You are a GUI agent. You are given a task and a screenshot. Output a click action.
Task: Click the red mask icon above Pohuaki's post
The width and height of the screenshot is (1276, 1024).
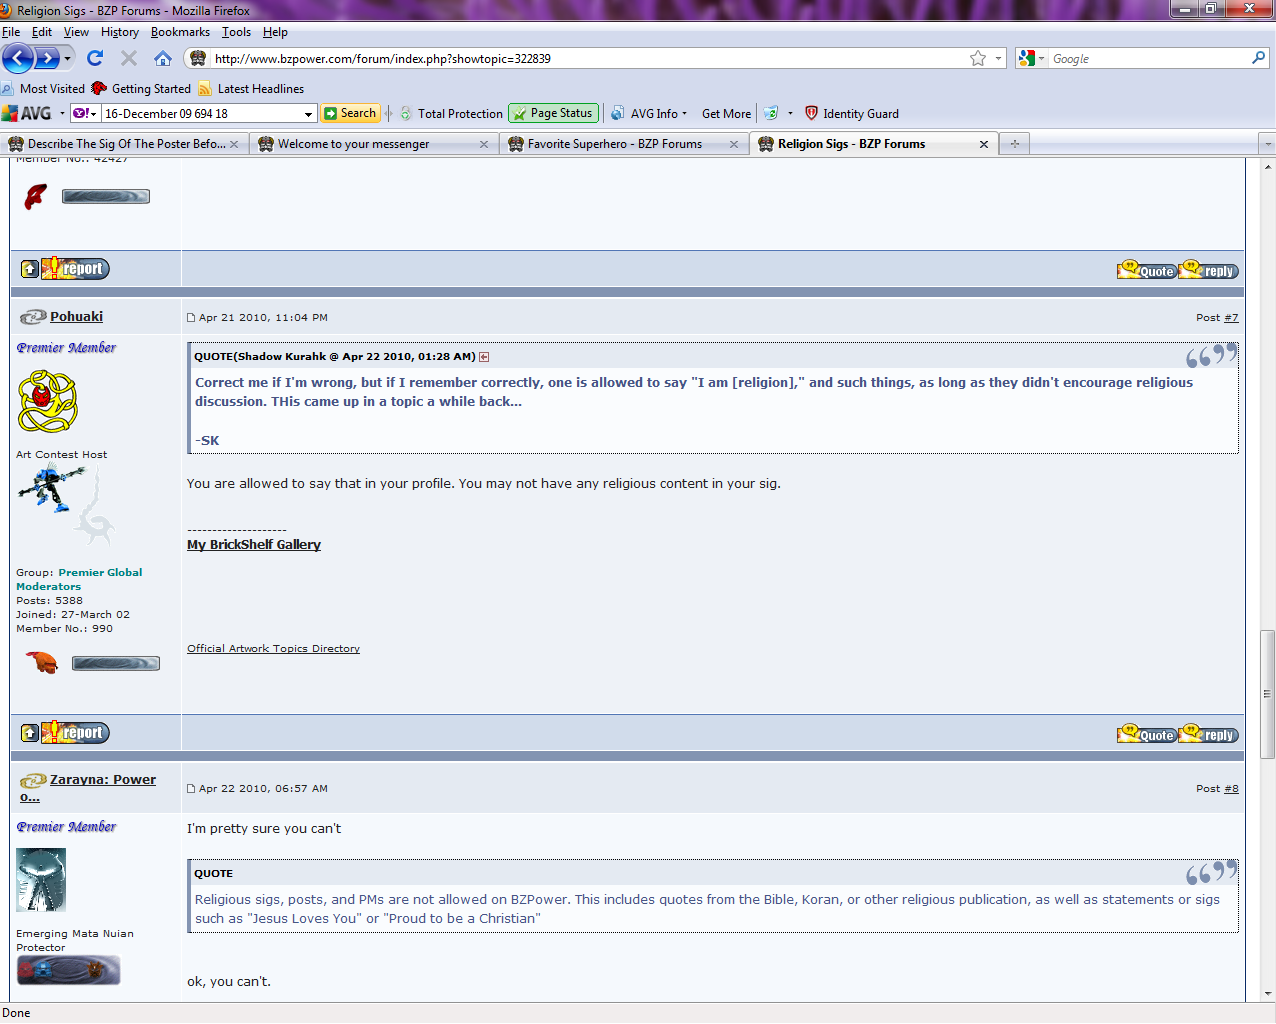(35, 196)
